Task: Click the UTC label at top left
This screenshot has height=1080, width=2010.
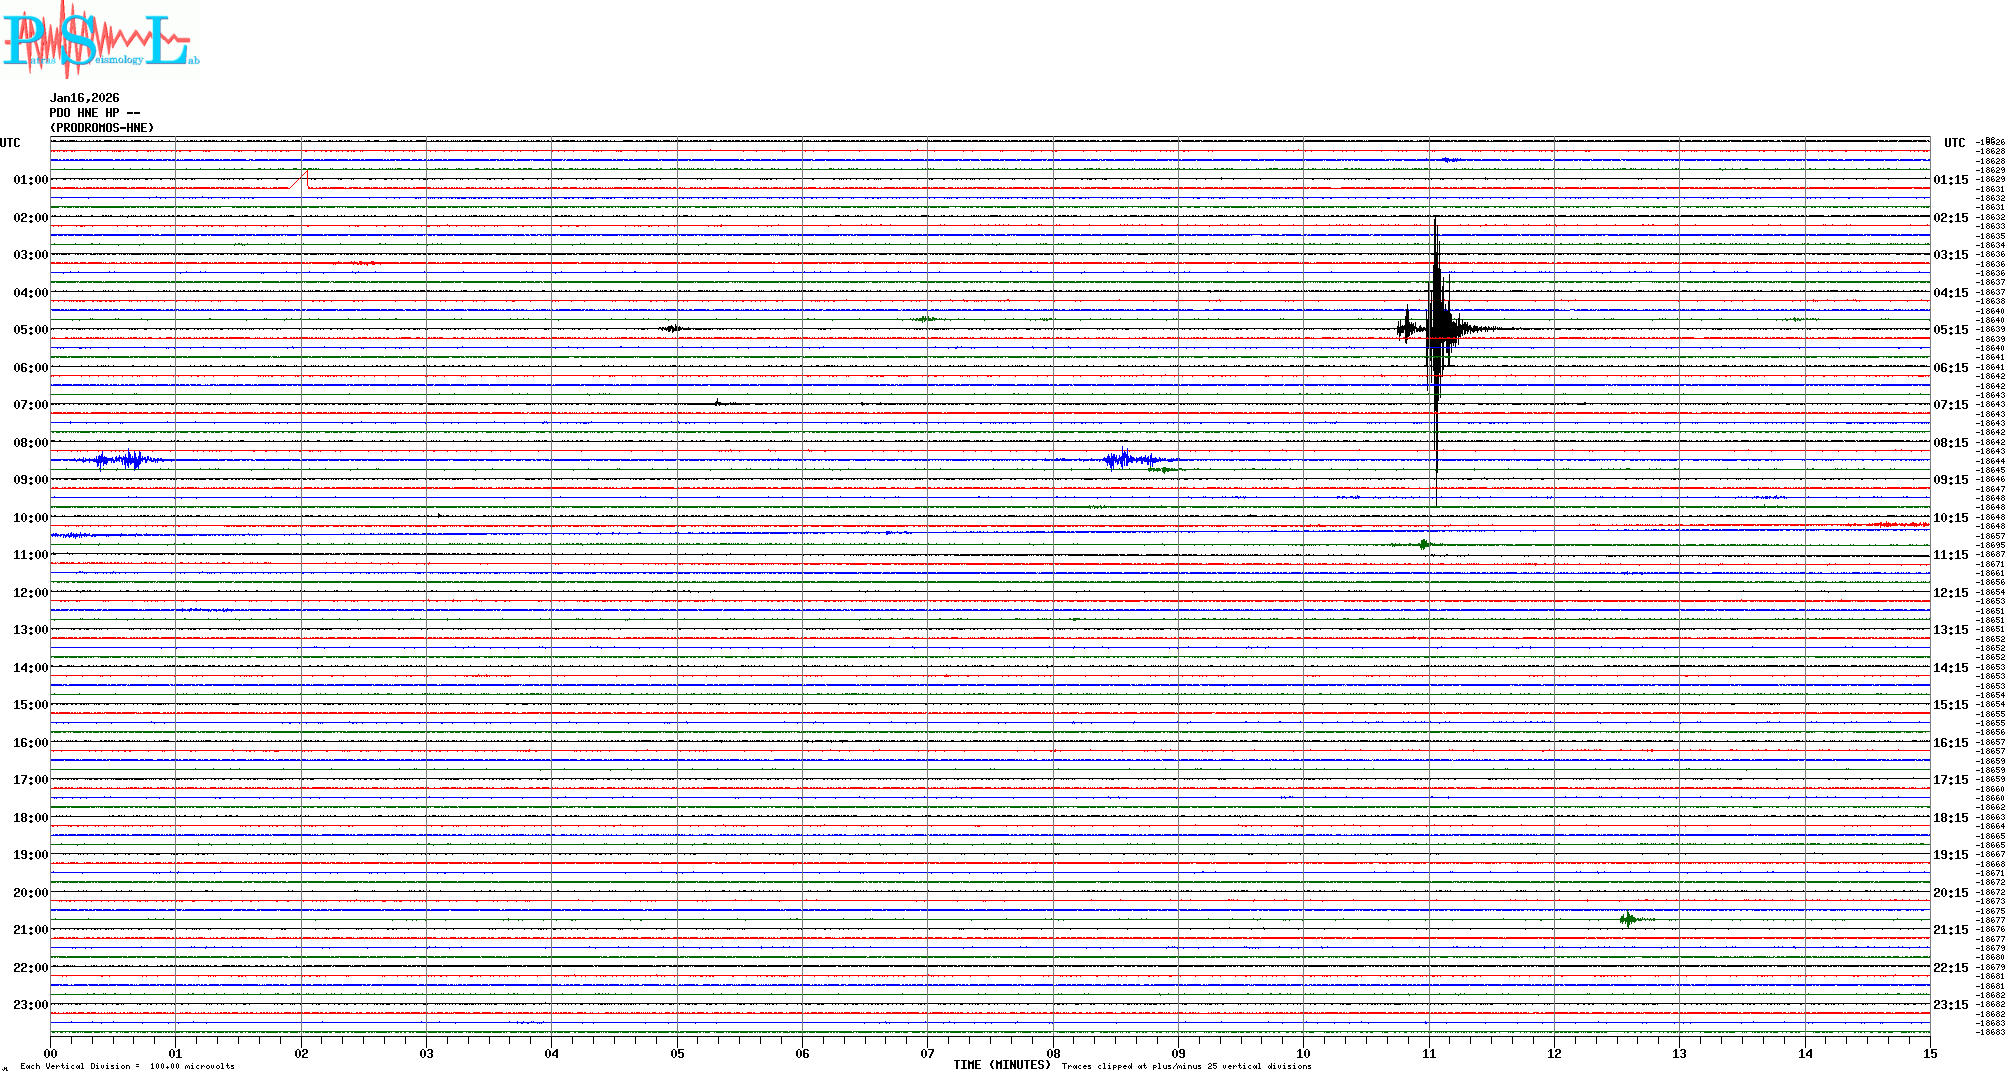Action: tap(11, 143)
